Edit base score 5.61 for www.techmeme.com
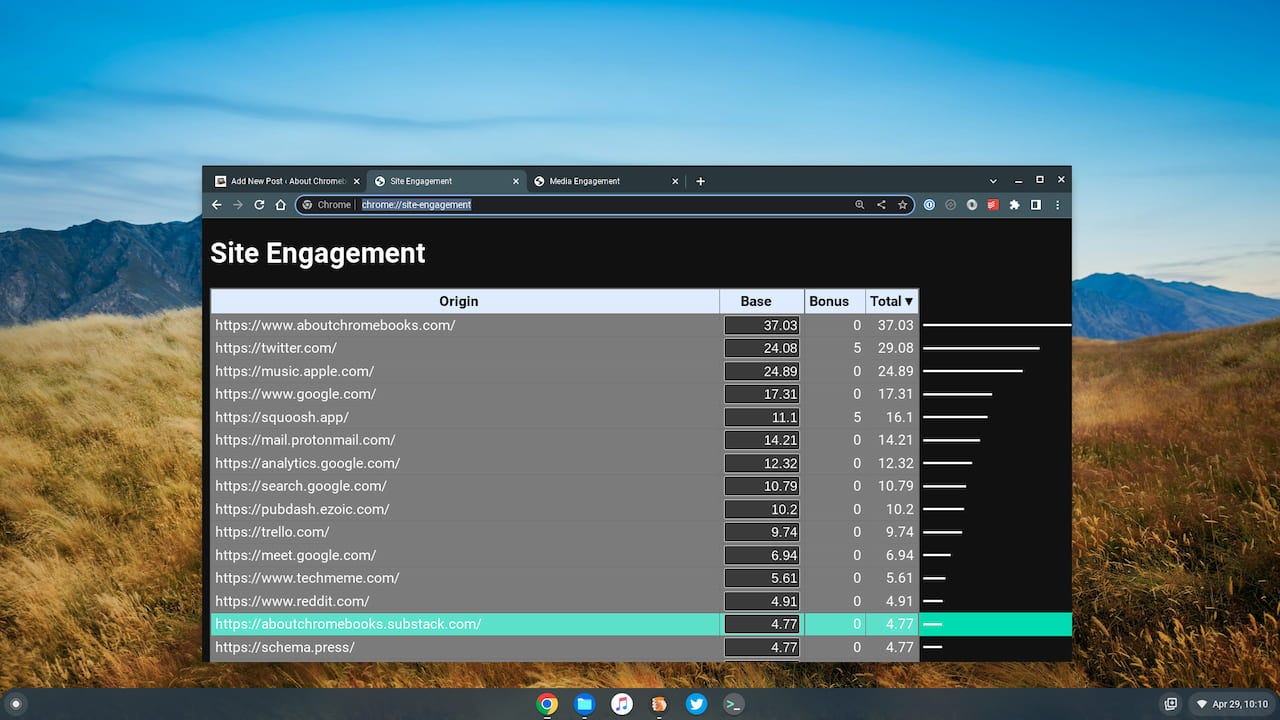 click(762, 578)
